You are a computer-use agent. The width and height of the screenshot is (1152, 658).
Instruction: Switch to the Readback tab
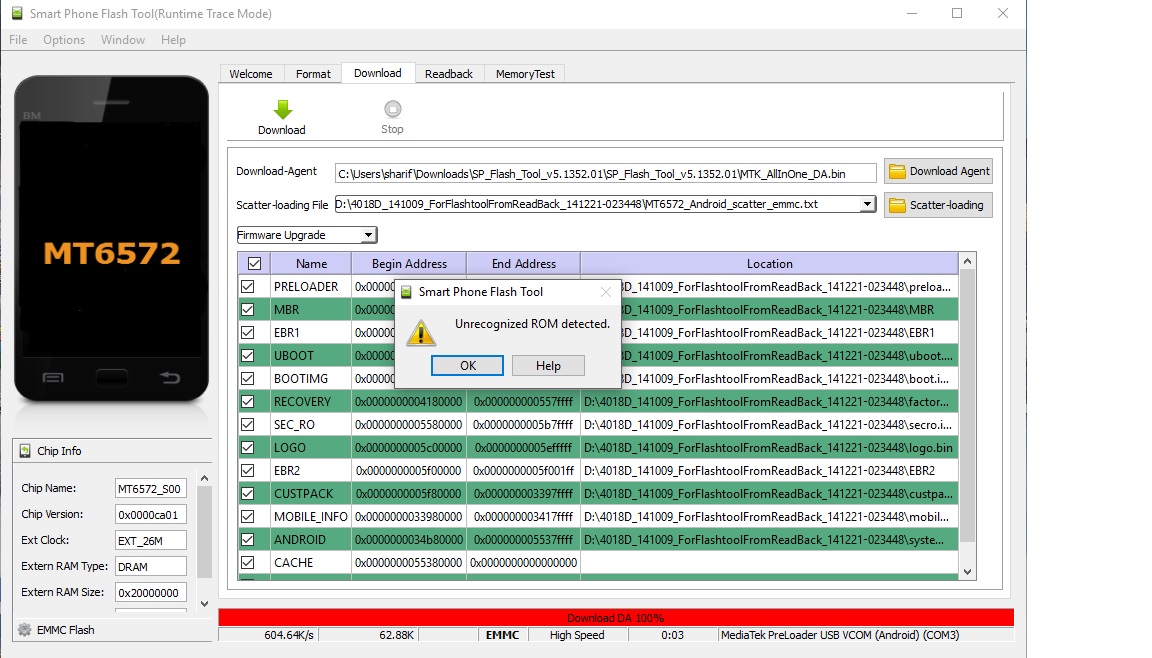[448, 74]
